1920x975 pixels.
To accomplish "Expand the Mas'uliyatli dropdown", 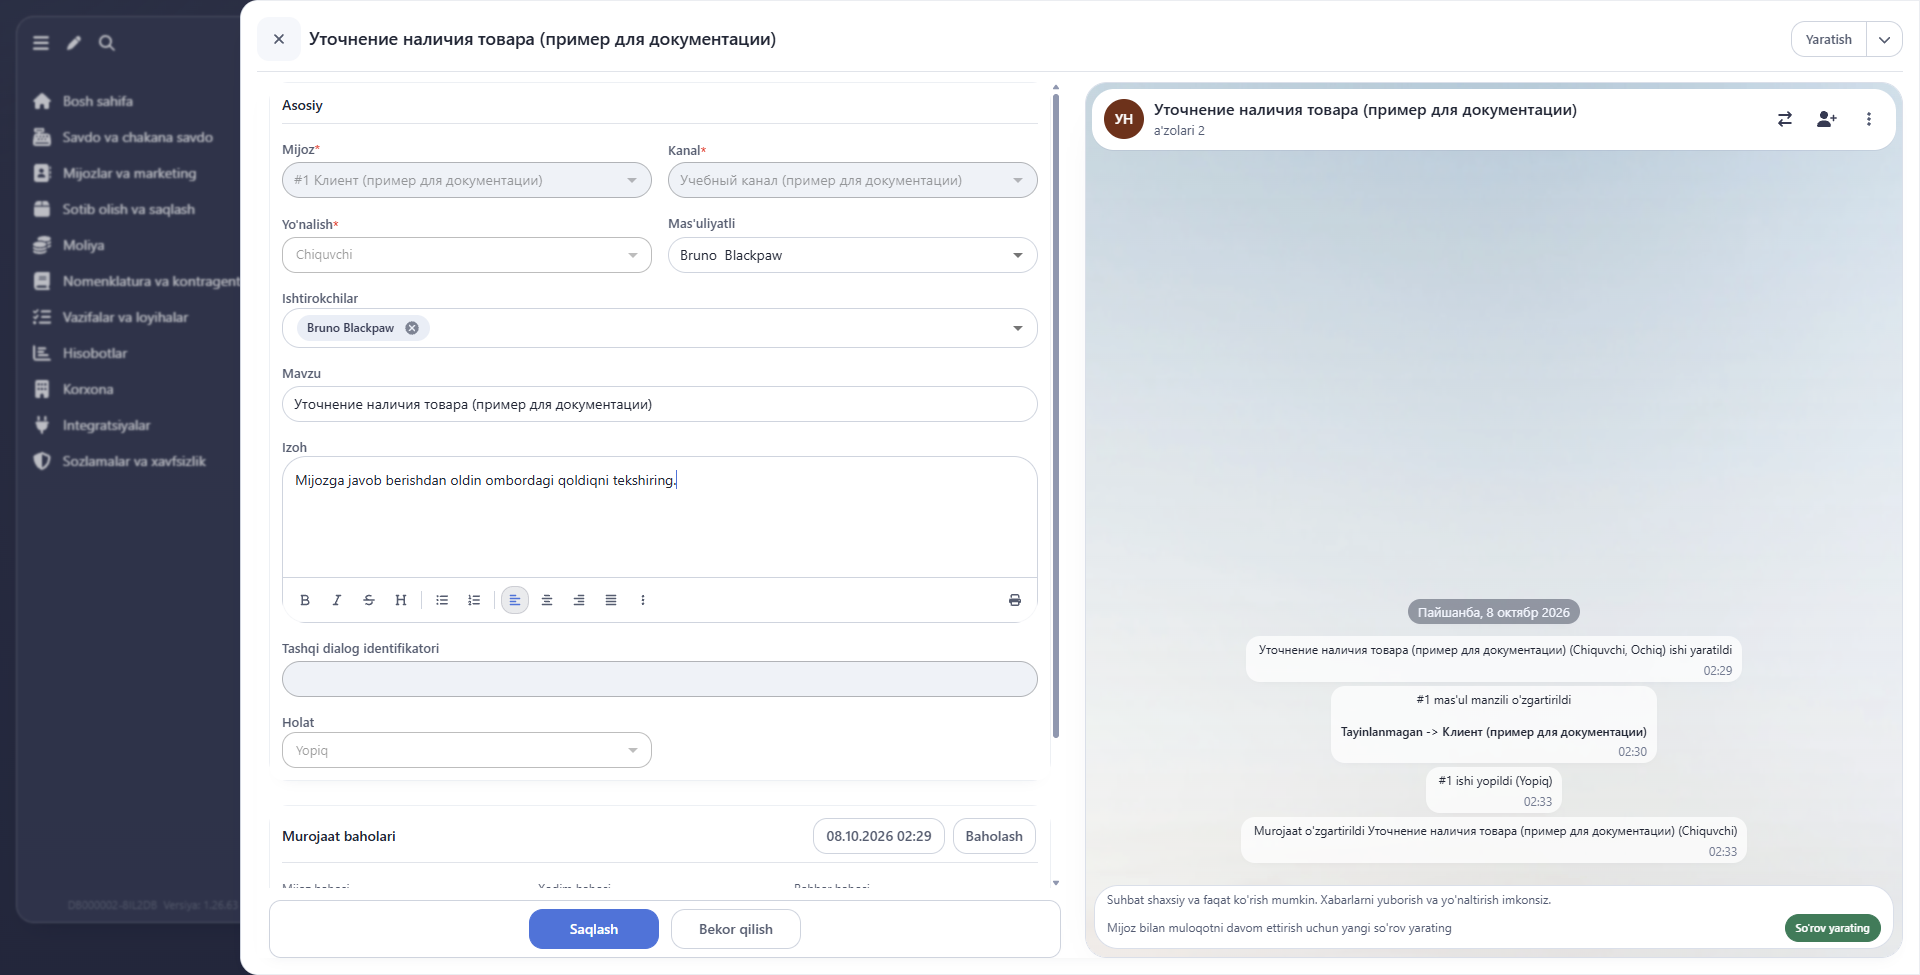I will 853,255.
